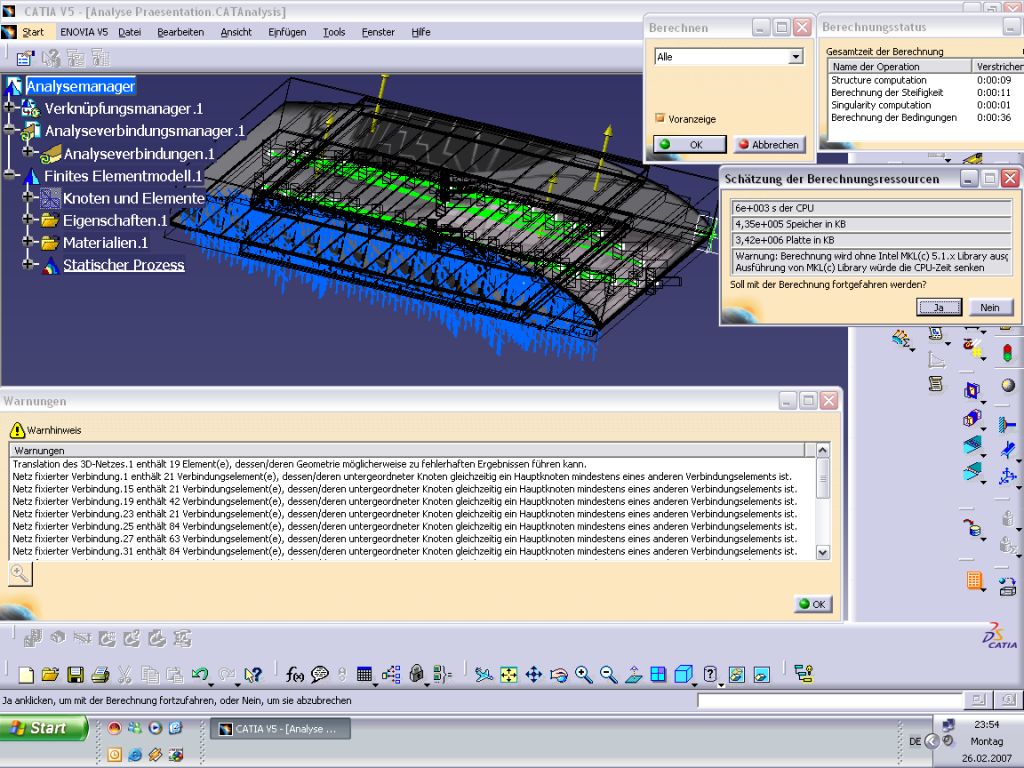This screenshot has width=1024, height=768.
Task: Zoom in with the plus magnifier
Action: (583, 675)
